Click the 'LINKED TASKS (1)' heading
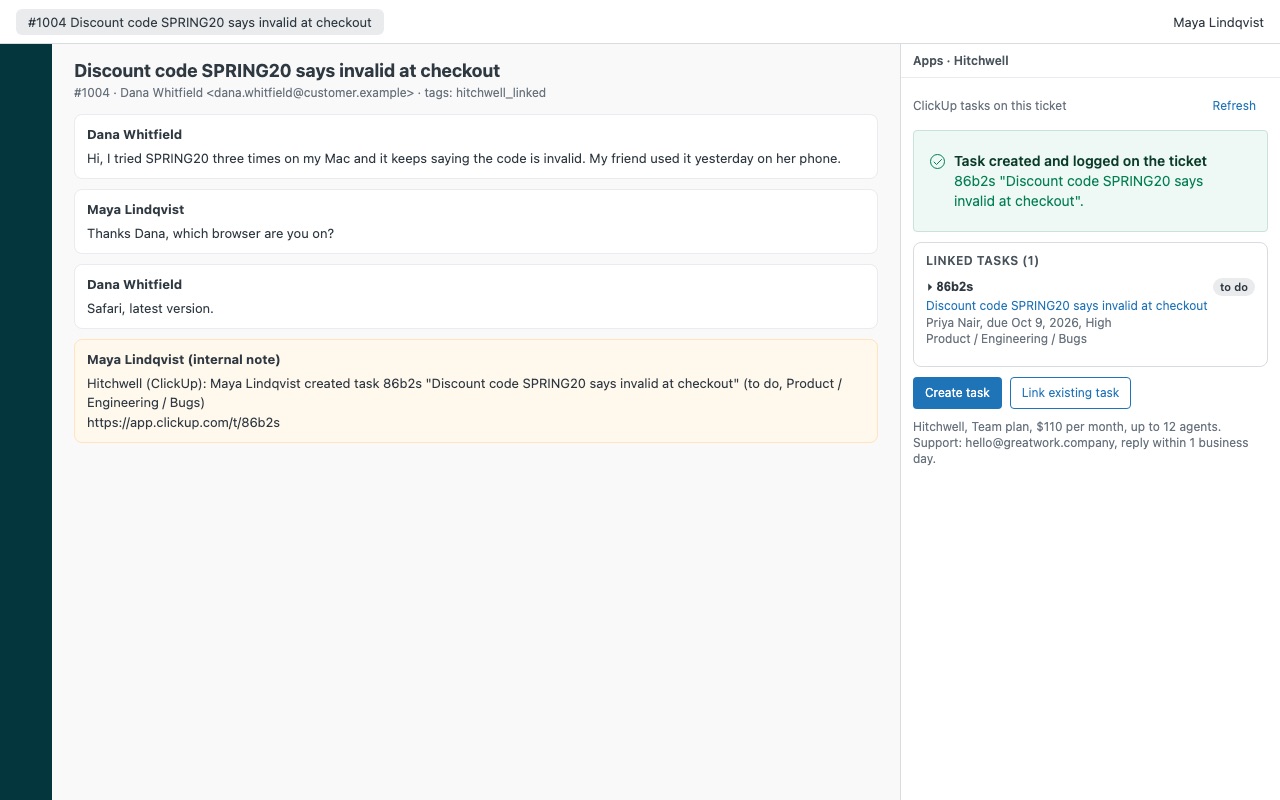Image resolution: width=1280 pixels, height=800 pixels. coord(982,261)
